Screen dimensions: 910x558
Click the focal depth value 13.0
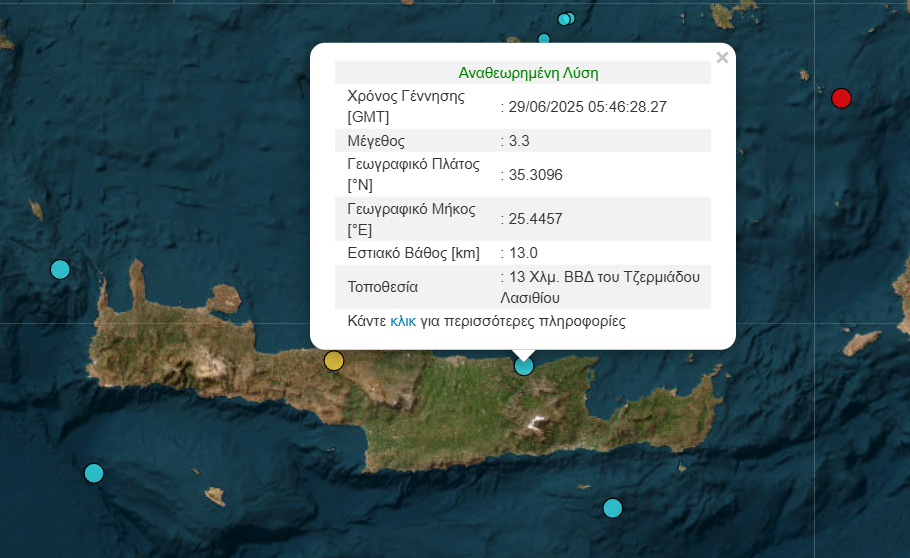523,253
